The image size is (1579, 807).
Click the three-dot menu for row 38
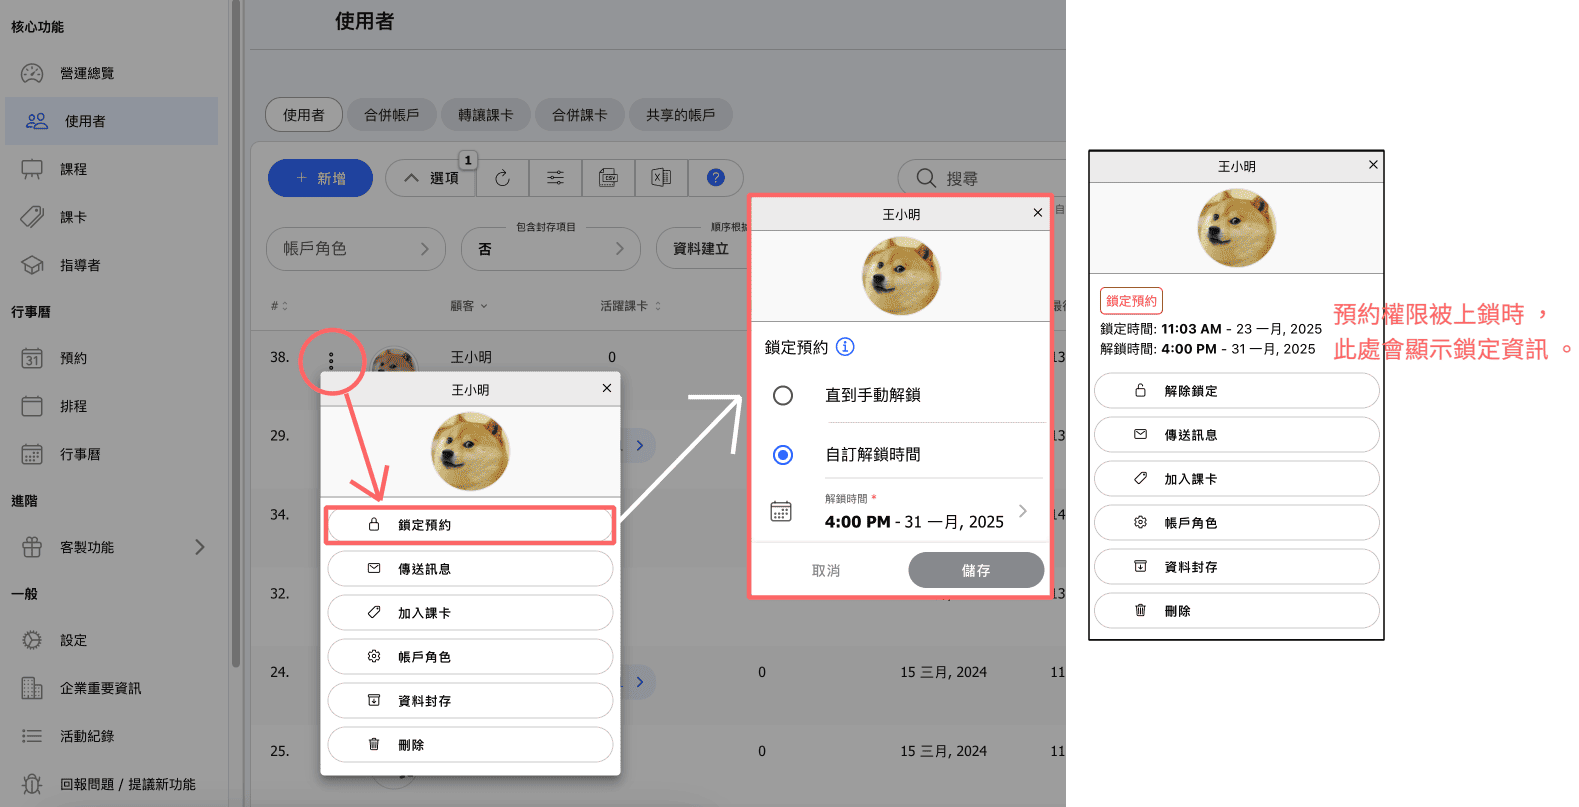coord(331,360)
